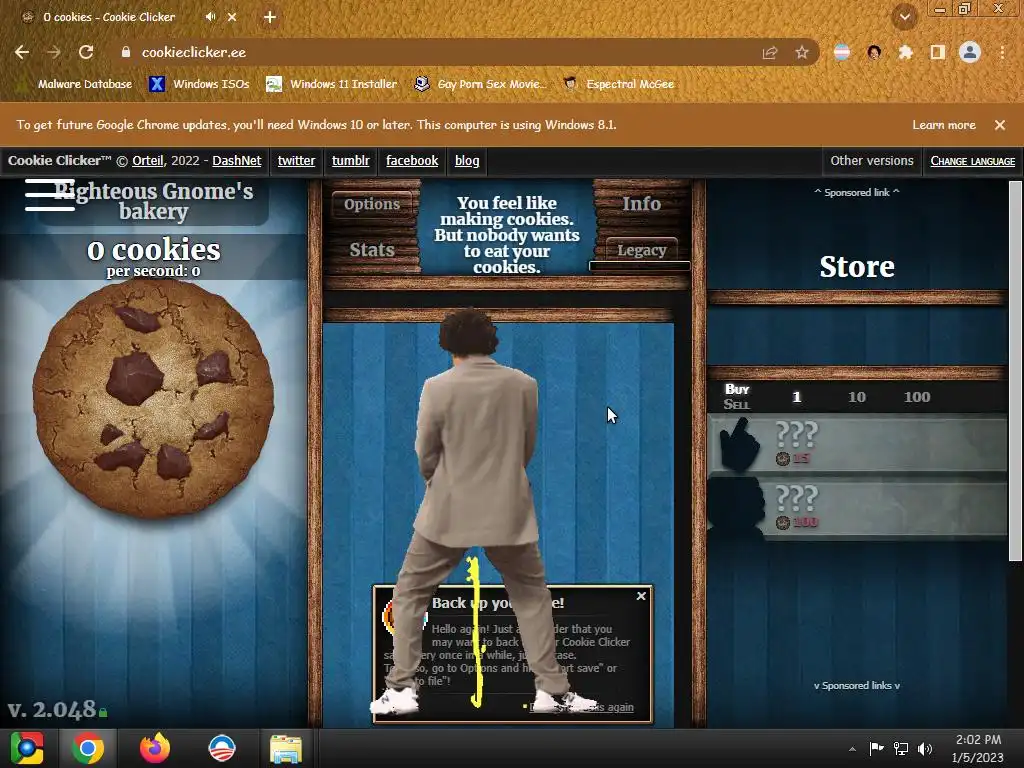
Task: Open the DashNet link
Action: [236, 161]
